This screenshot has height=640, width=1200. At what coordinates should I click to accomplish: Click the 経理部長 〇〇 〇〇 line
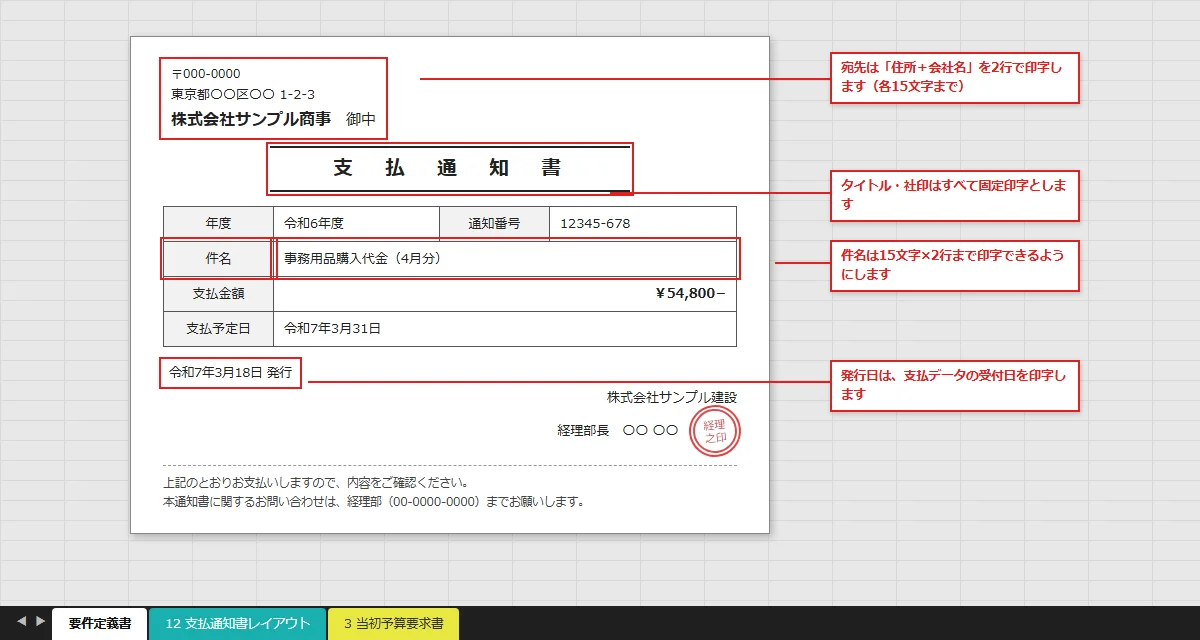click(618, 431)
